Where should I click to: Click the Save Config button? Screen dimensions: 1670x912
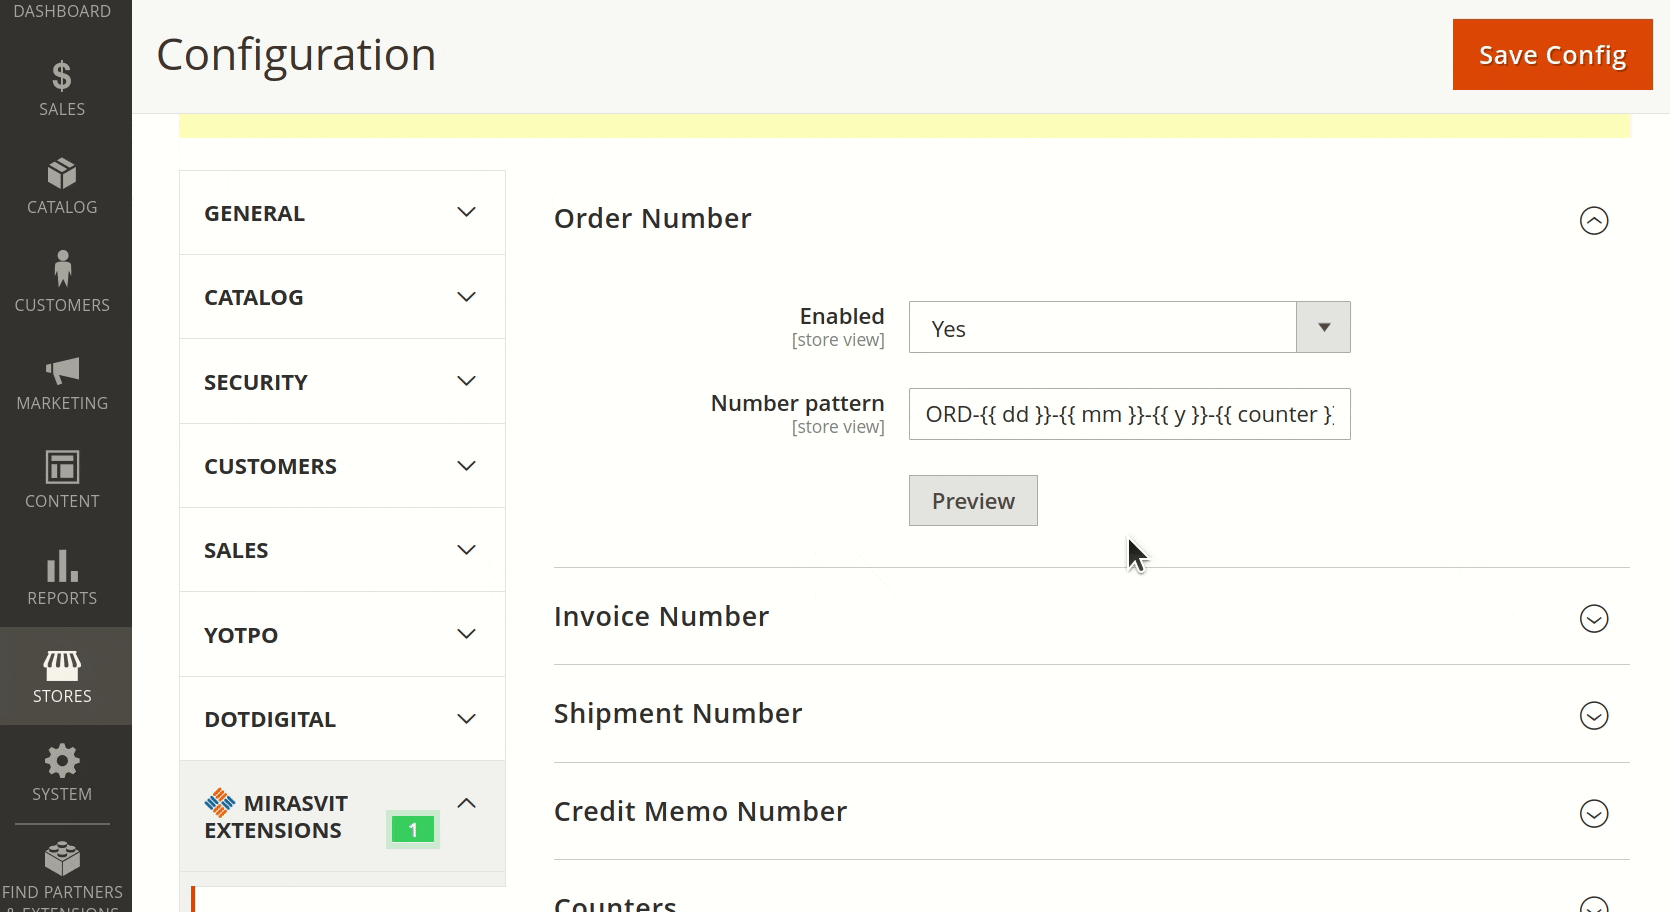point(1551,54)
